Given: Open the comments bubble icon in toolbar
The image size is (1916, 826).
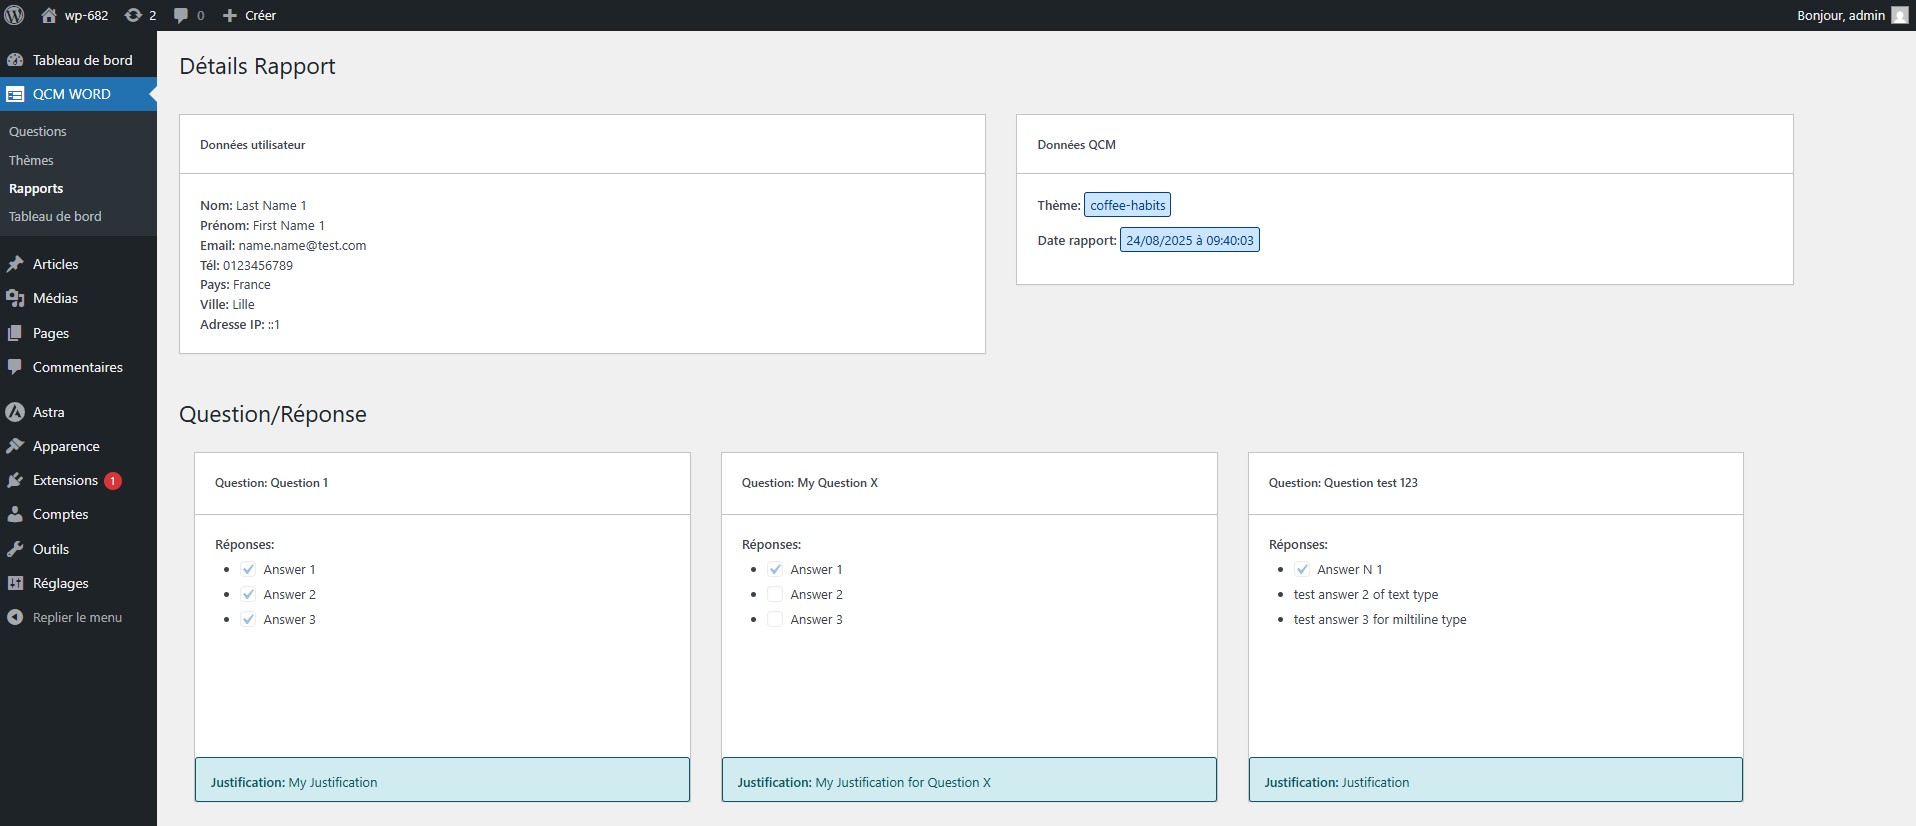Looking at the screenshot, I should click(181, 15).
